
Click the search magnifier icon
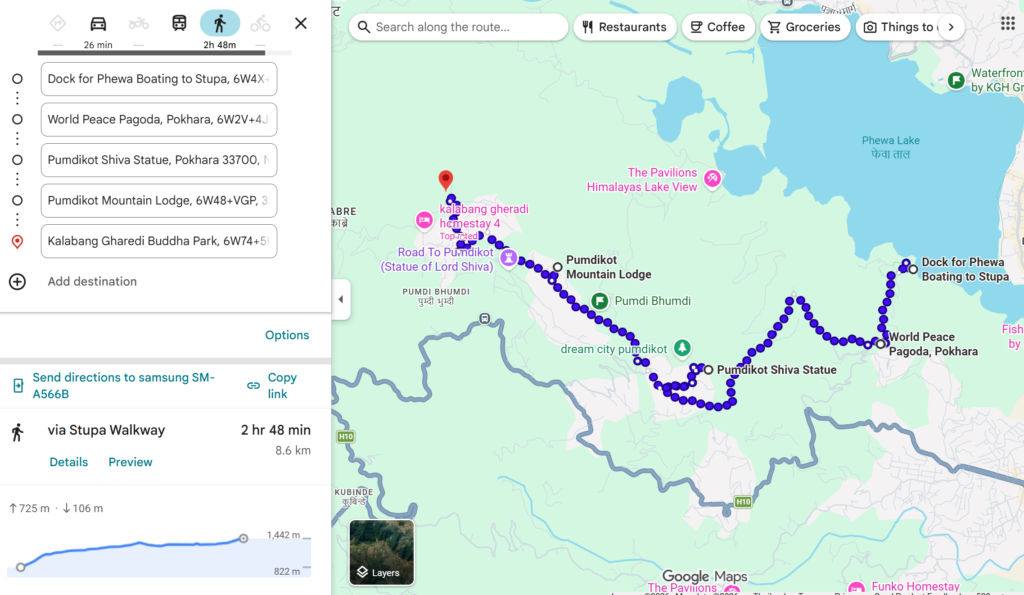(364, 27)
